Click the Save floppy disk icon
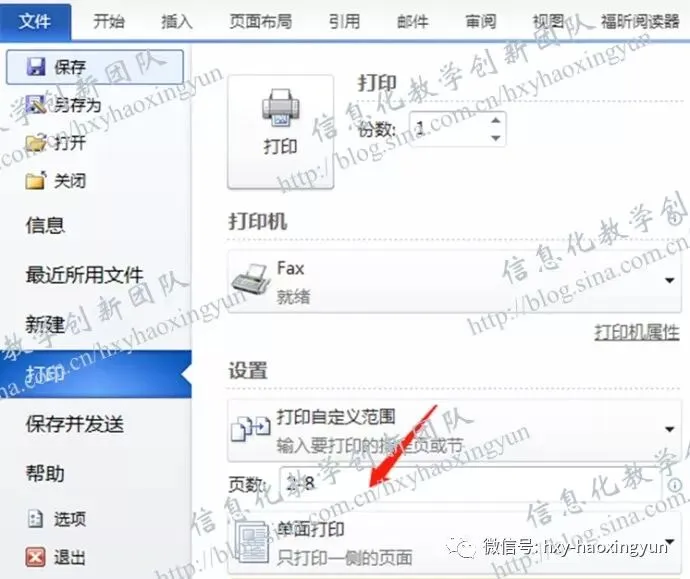This screenshot has width=690, height=579. [36, 67]
